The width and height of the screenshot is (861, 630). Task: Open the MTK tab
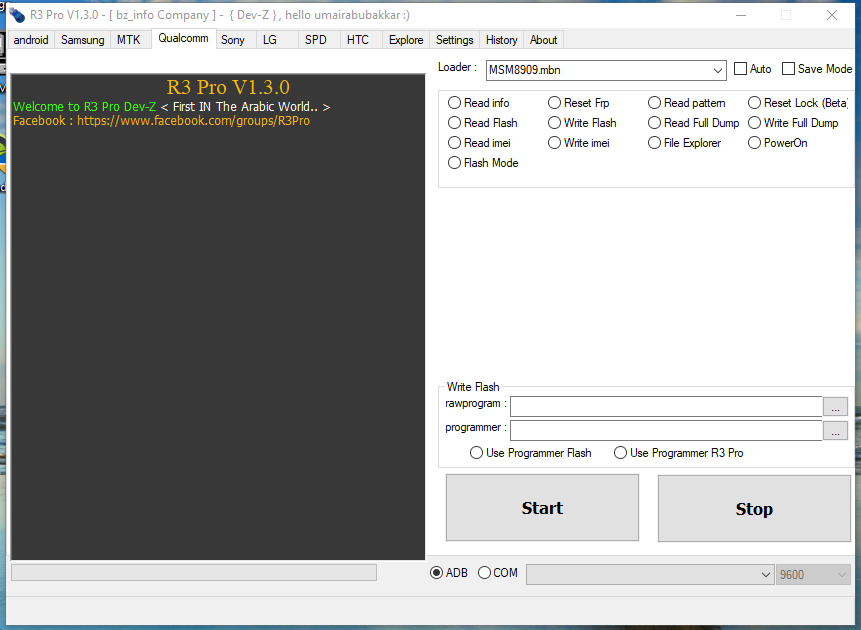tap(128, 40)
